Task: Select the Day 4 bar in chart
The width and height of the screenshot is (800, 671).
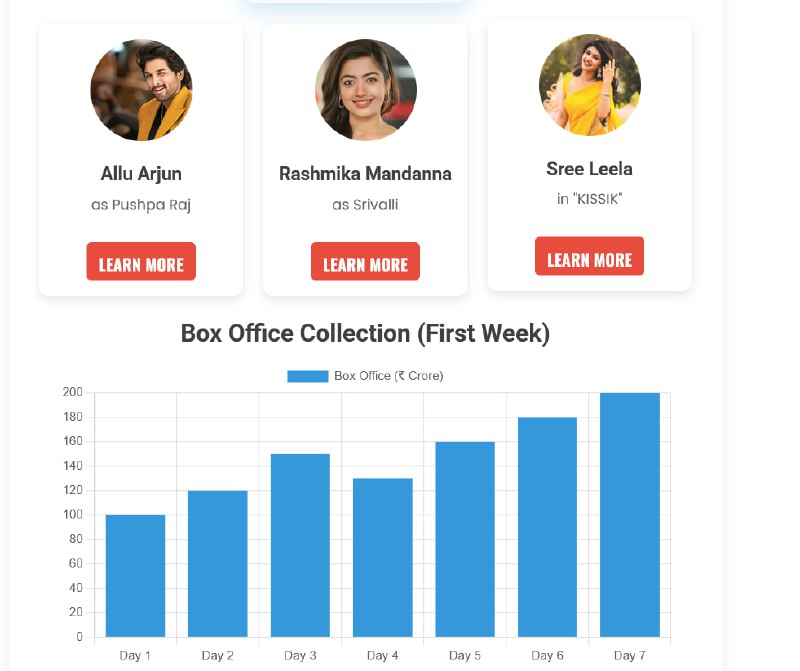Action: pyautogui.click(x=383, y=557)
